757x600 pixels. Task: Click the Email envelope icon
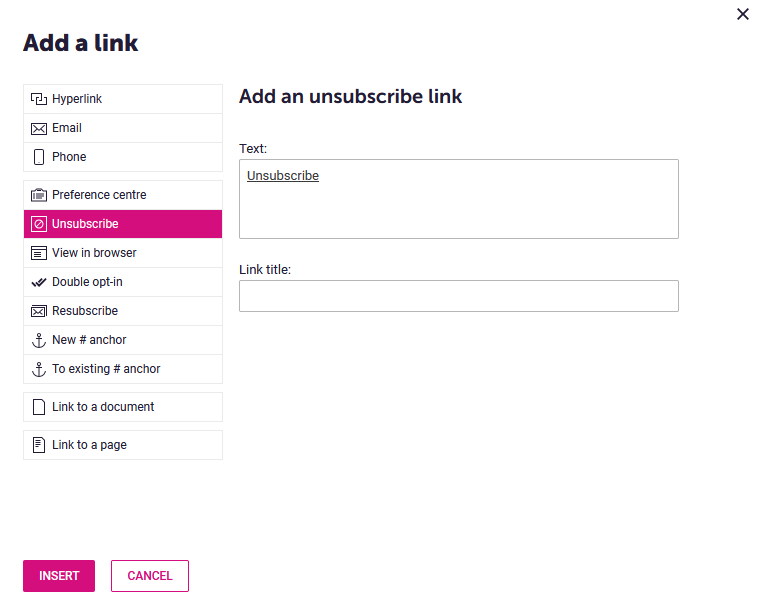[x=39, y=128]
